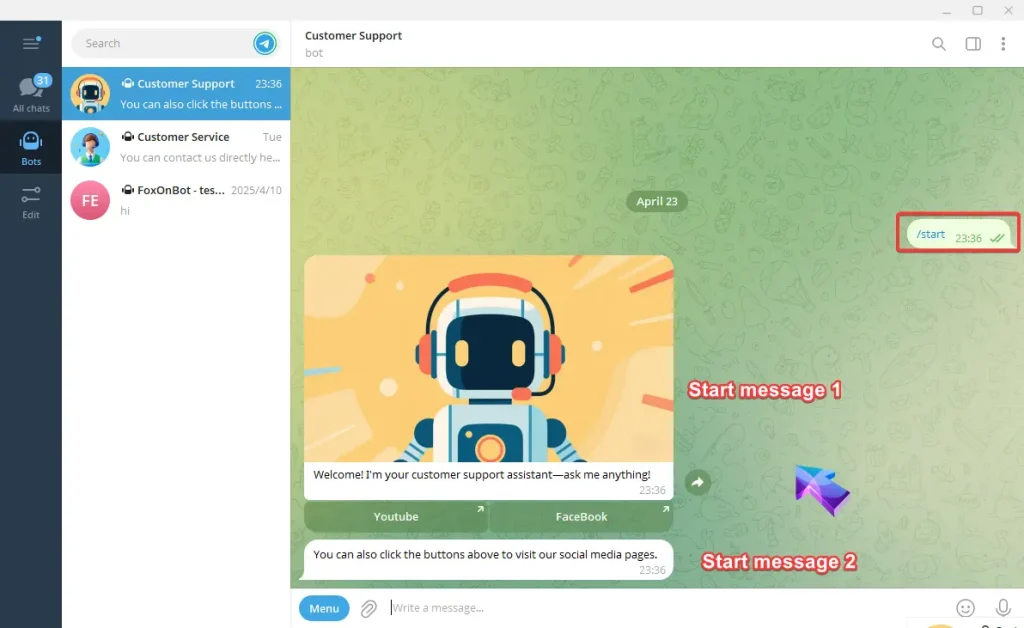The image size is (1024, 628).
Task: Open the hamburger main menu
Action: [x=30, y=43]
